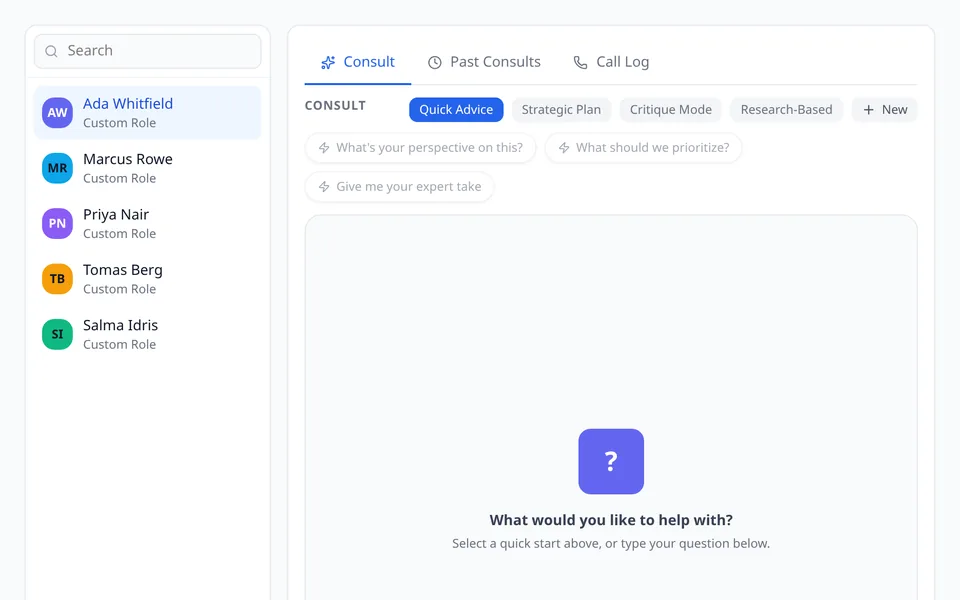Viewport: 960px width, 600px height.
Task: Open the Consult tab
Action: [358, 62]
